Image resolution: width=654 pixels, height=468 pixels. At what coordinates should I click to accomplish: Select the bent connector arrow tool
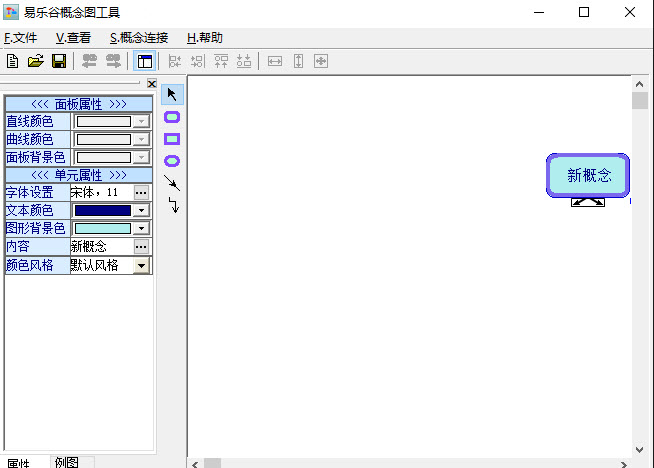click(174, 205)
